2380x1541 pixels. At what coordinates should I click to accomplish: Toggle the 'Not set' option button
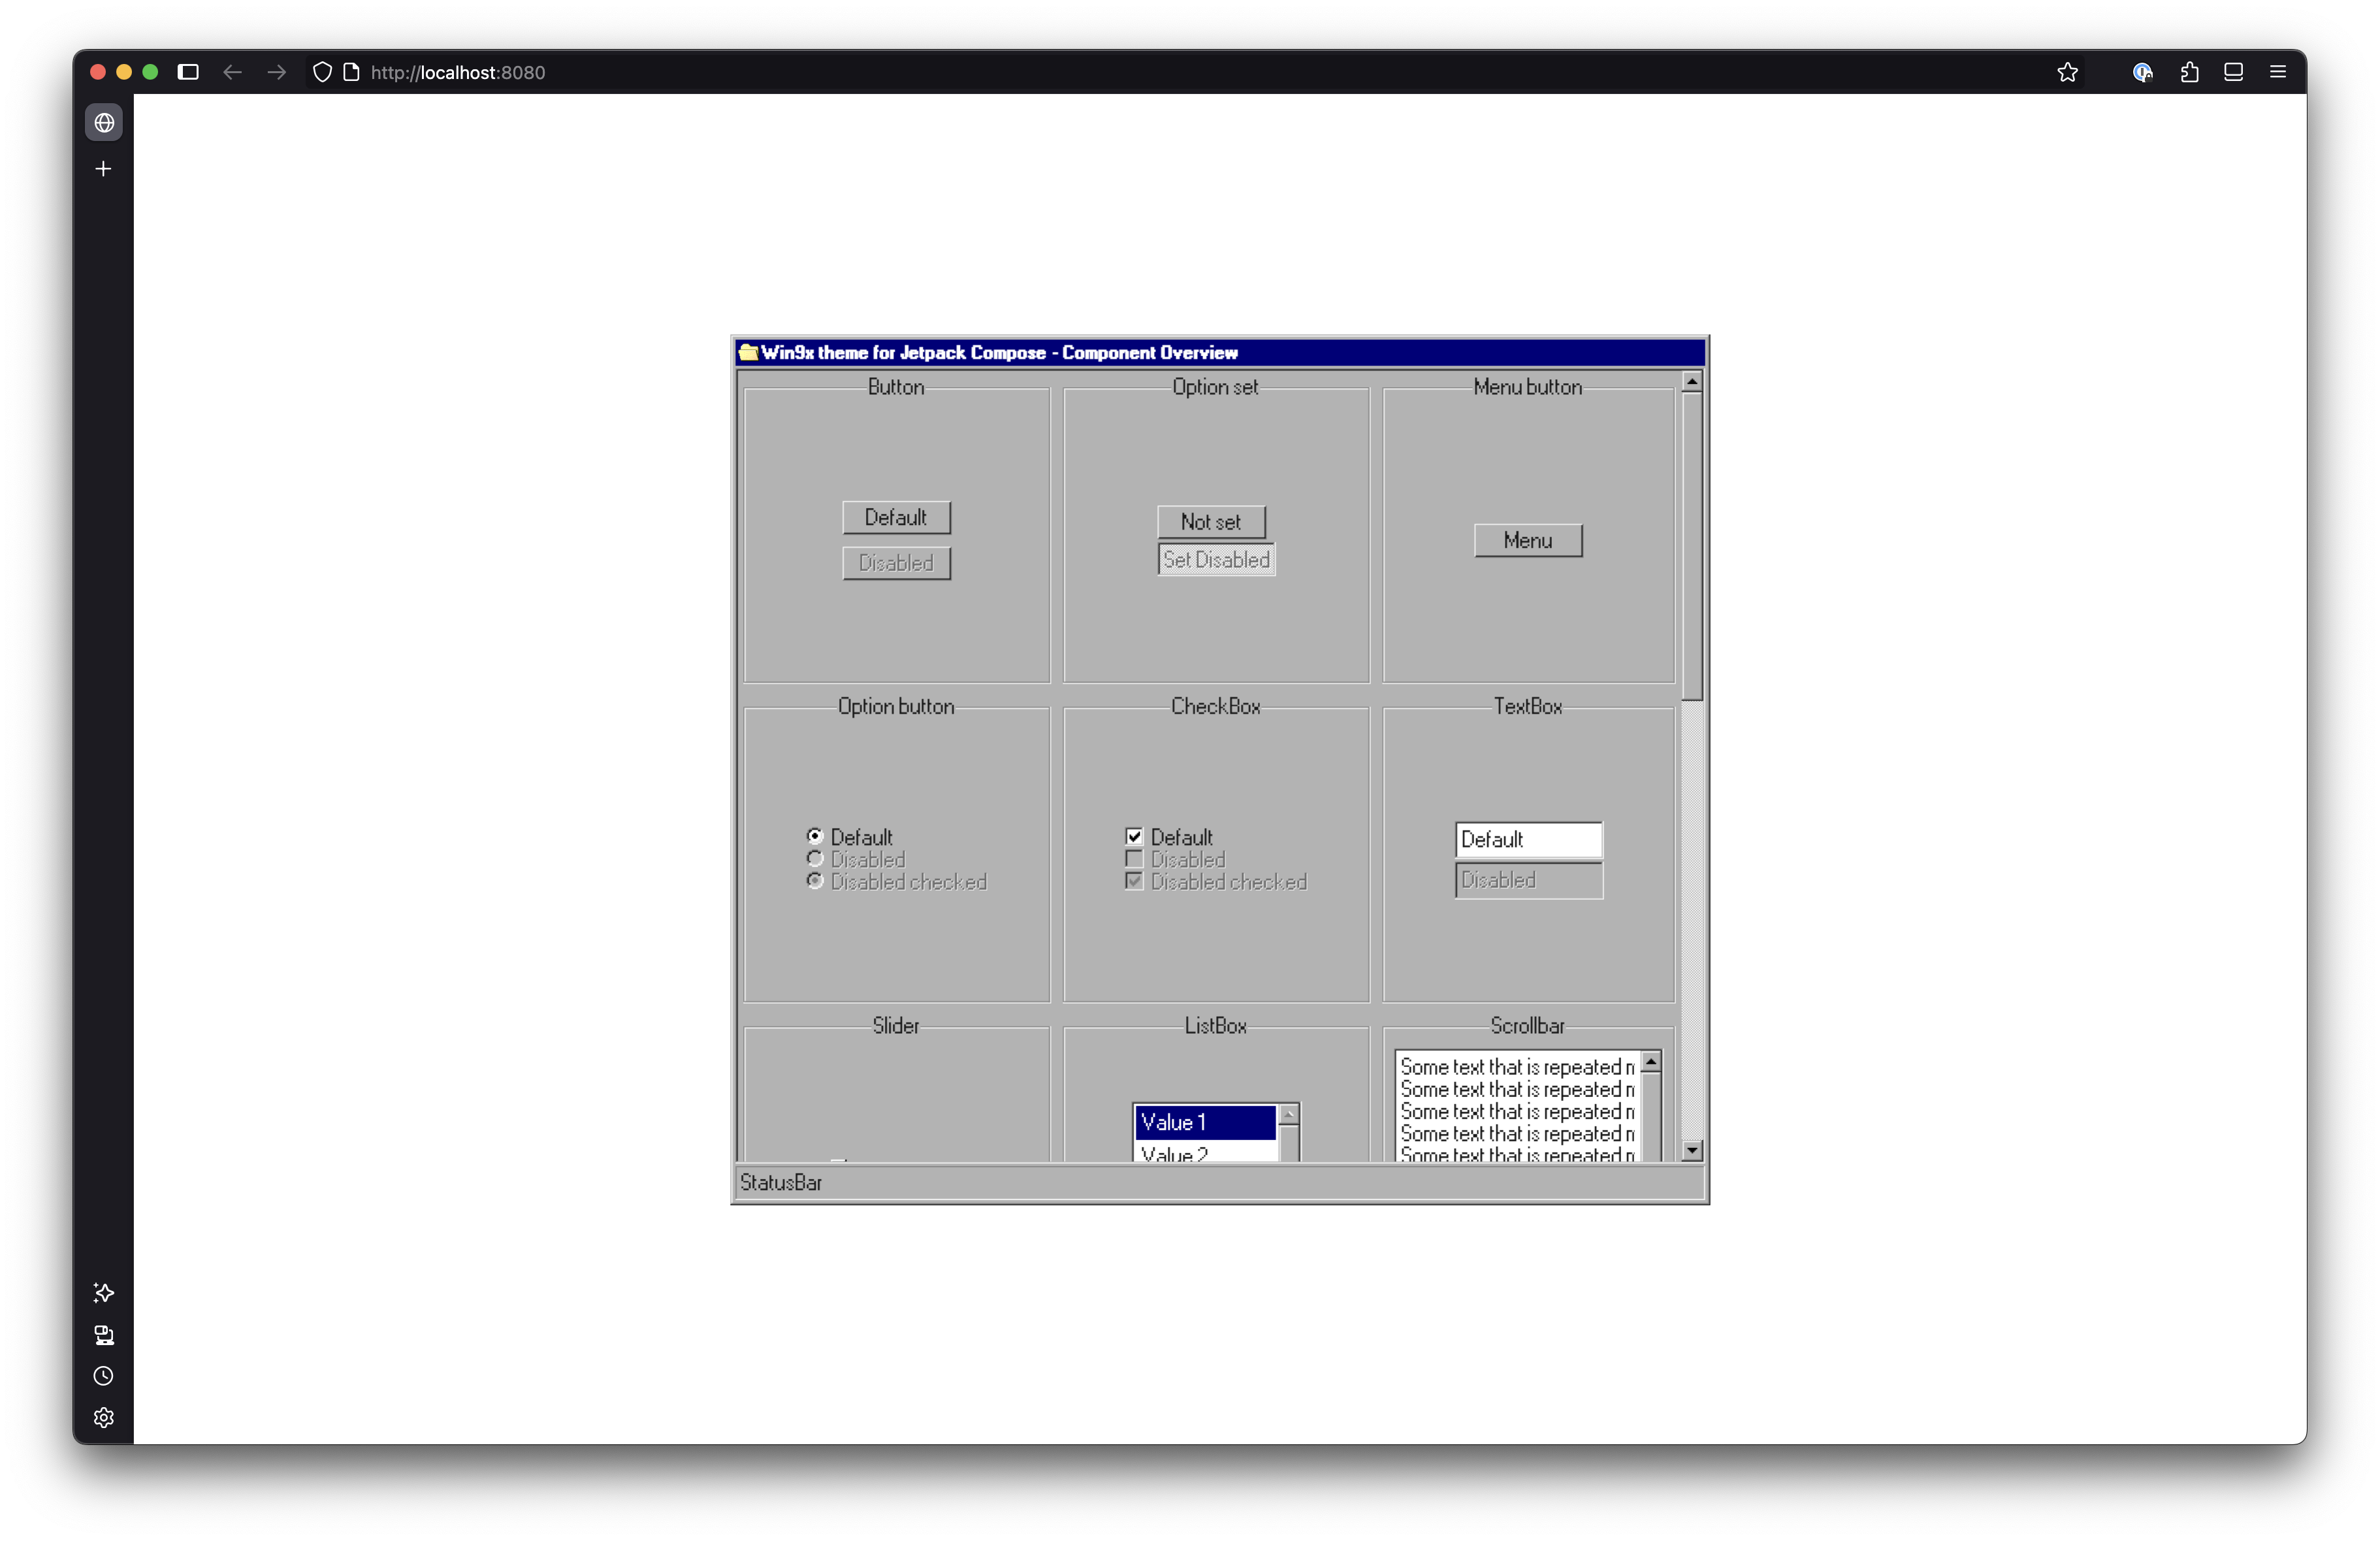click(x=1210, y=522)
